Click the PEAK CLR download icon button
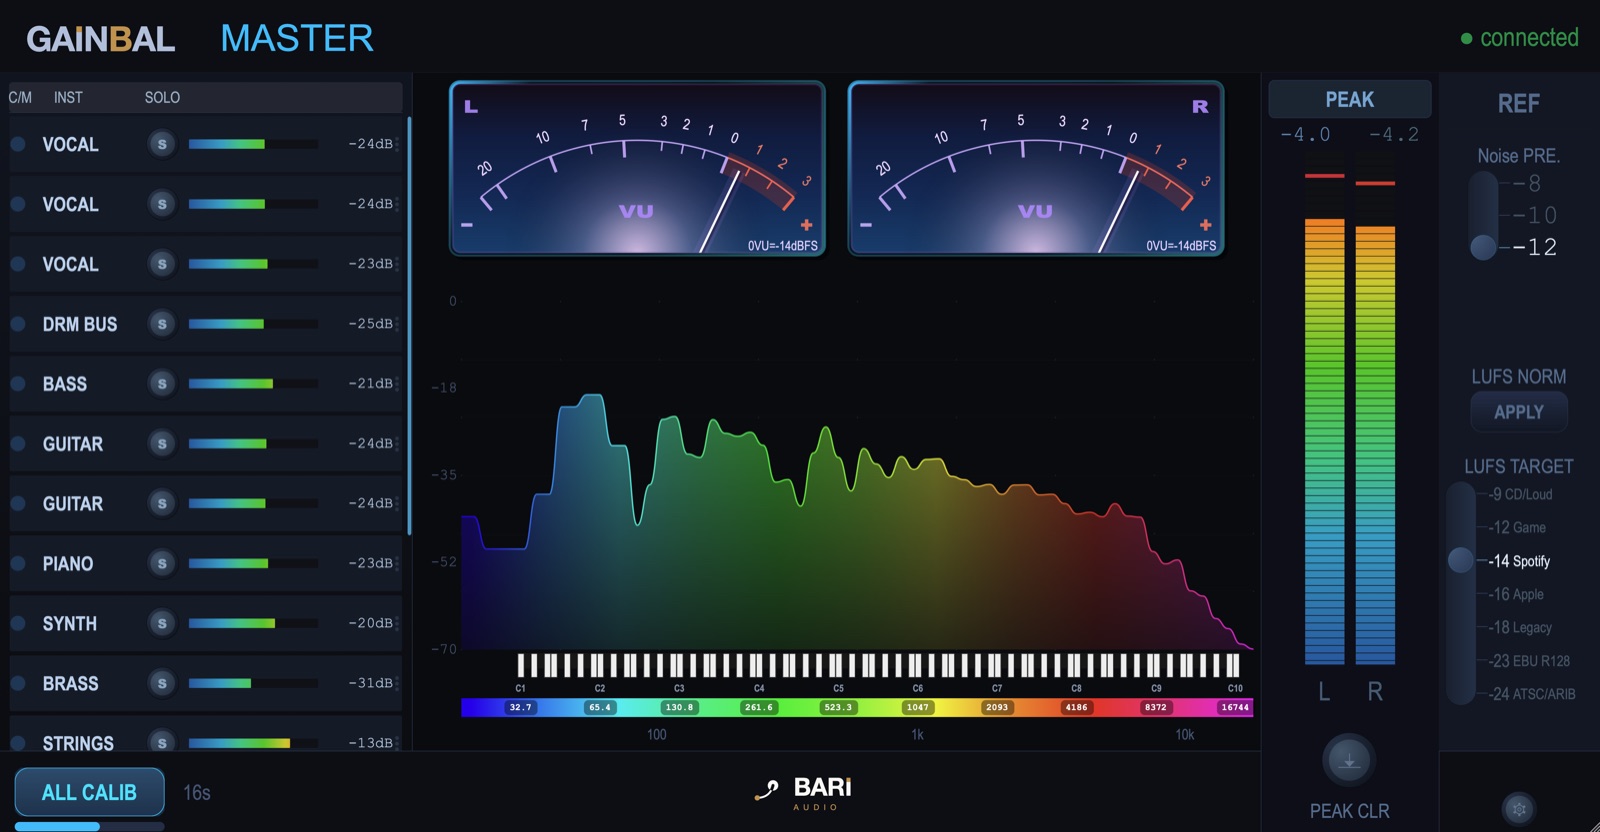Screen dimensions: 1600x832 point(1349,761)
